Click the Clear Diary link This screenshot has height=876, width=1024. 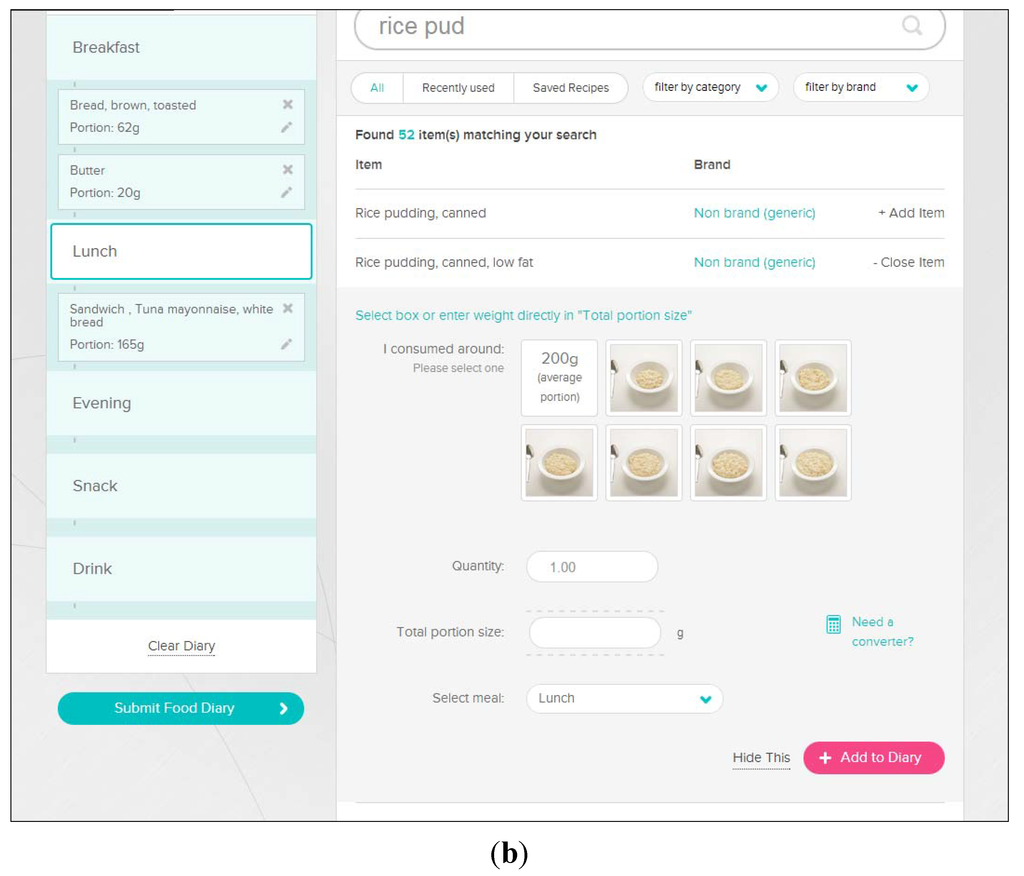[181, 646]
